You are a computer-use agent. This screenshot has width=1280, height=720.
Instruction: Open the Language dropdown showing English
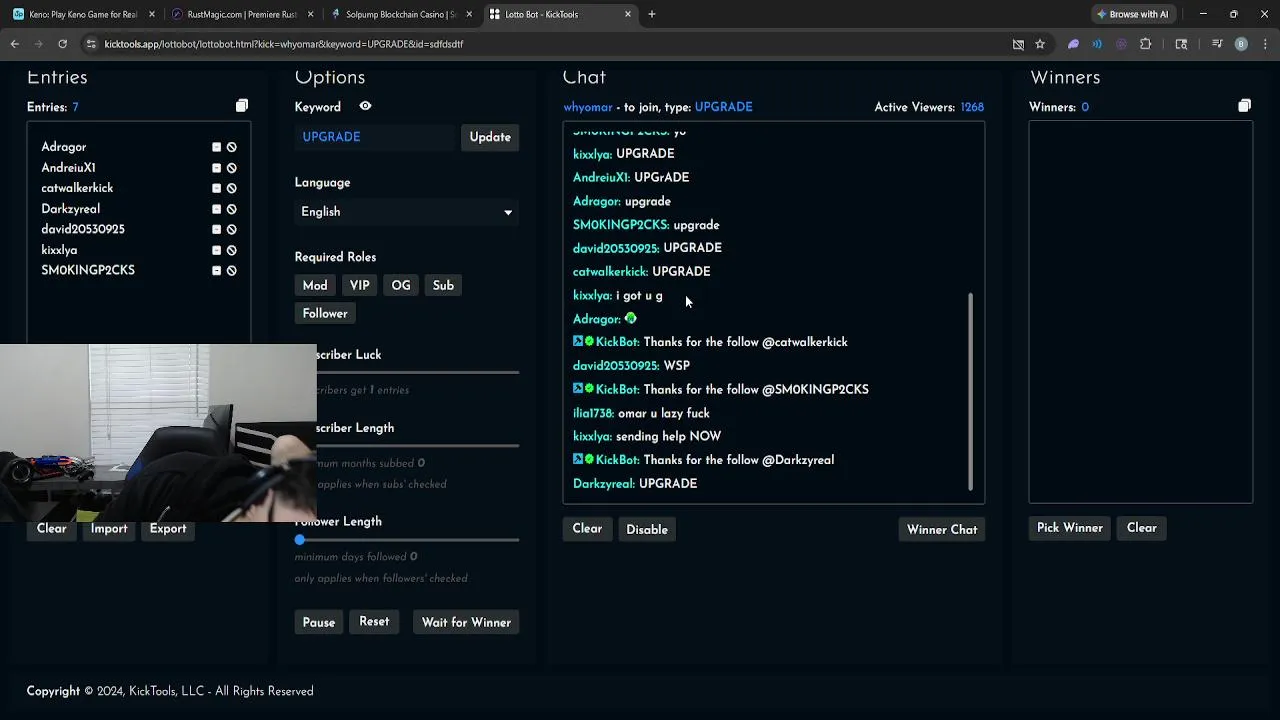[x=406, y=212]
